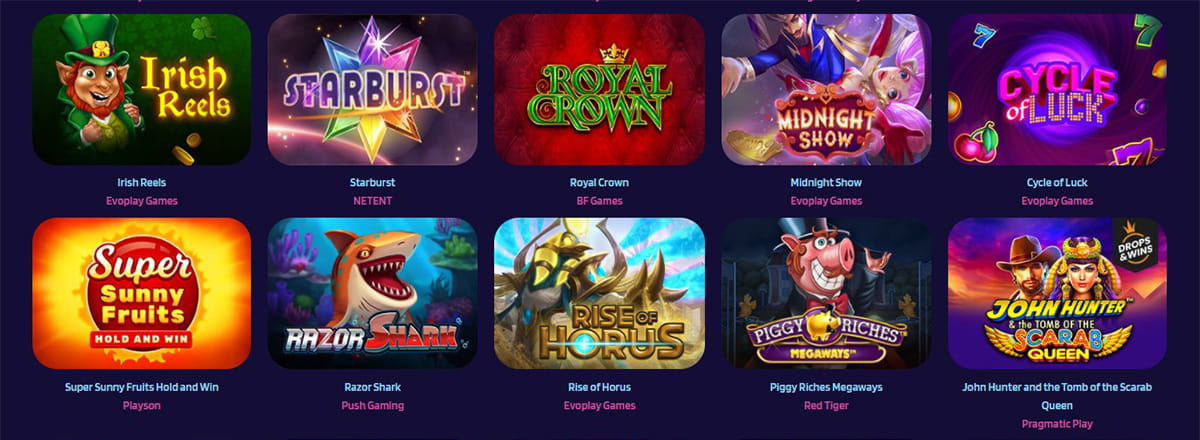Open the Push Gaming provider link
This screenshot has width=1200, height=440.
(372, 405)
